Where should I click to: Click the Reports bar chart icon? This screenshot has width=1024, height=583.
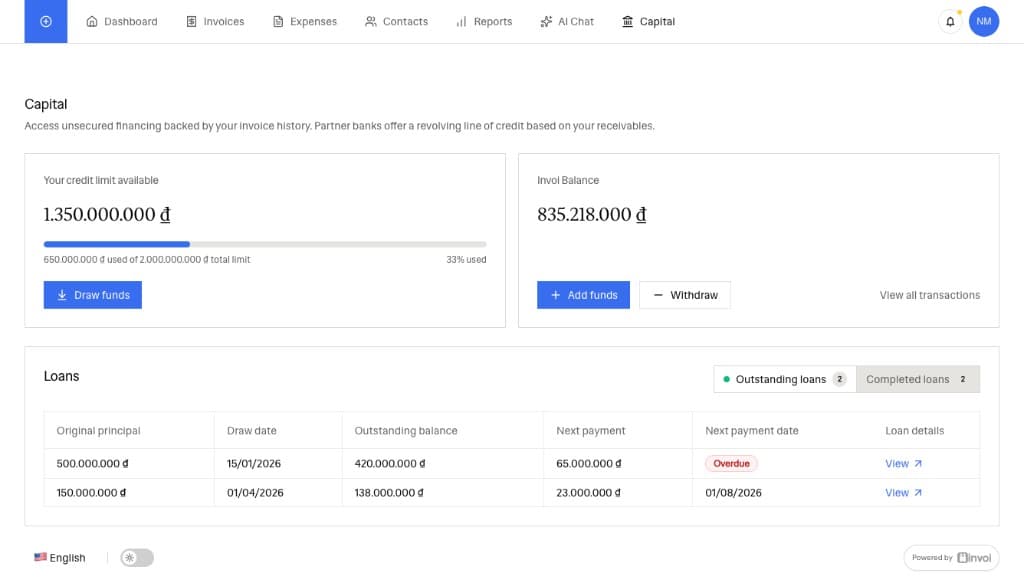pyautogui.click(x=462, y=22)
